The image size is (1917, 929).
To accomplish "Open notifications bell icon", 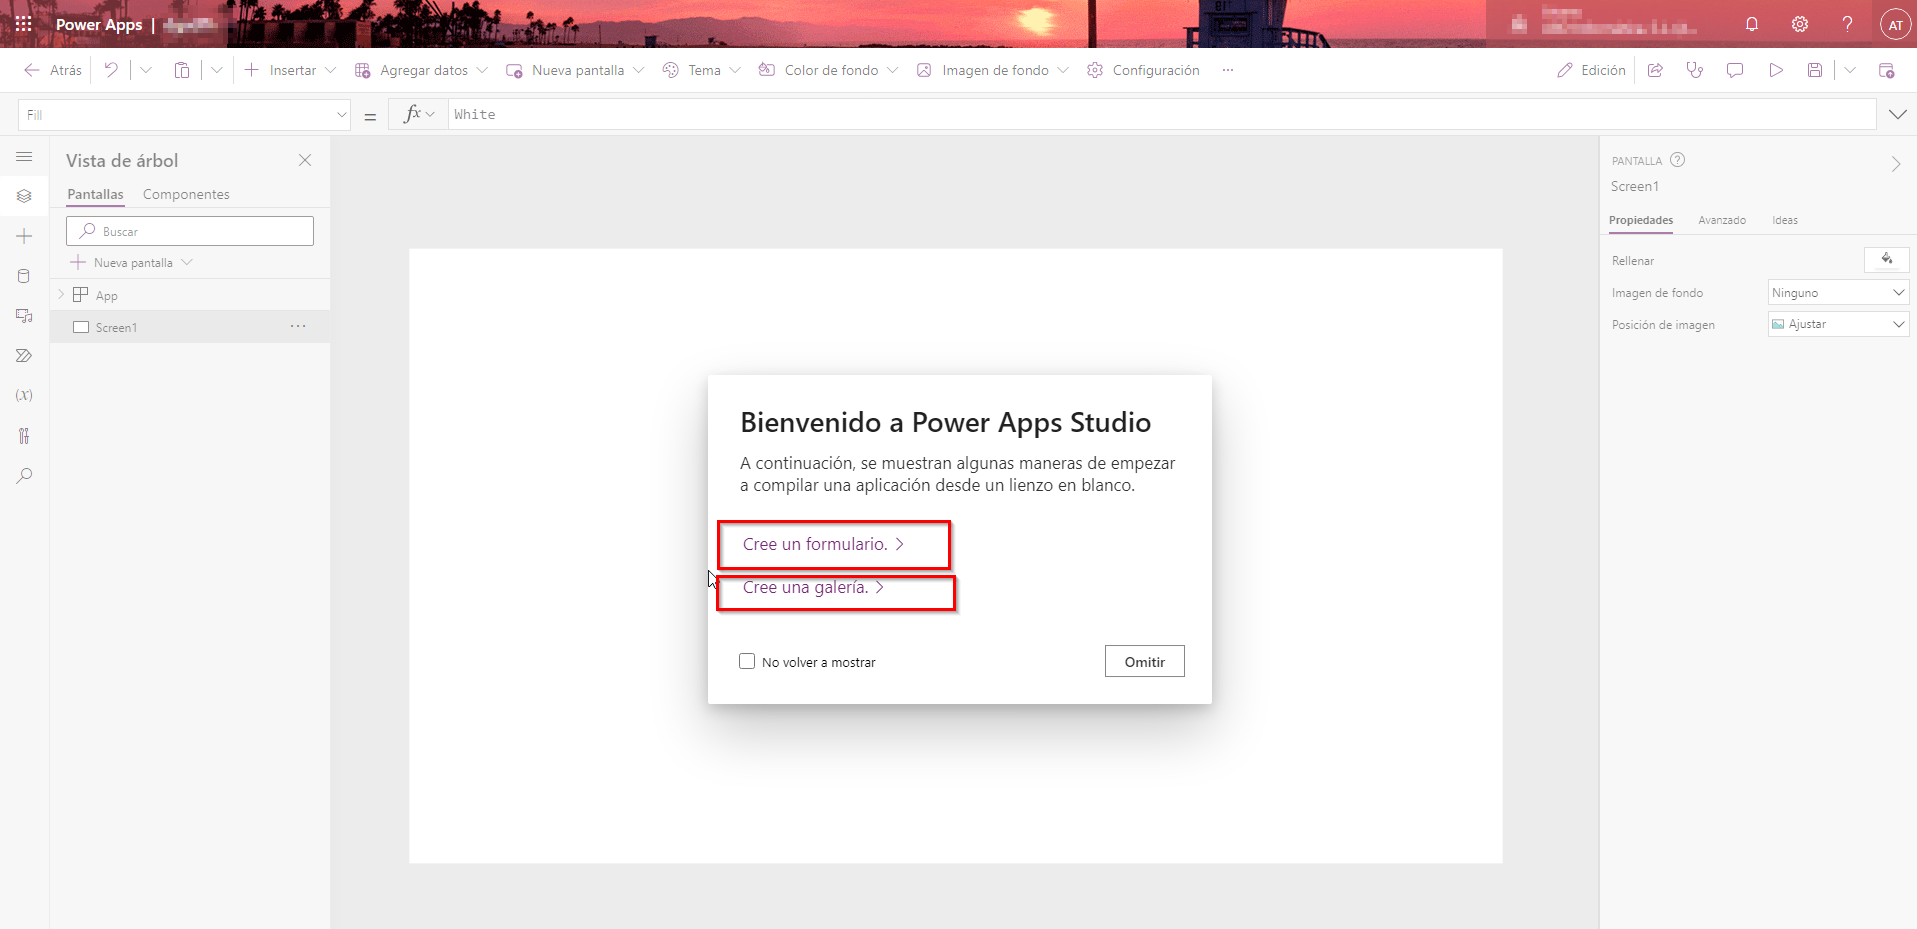I will (x=1752, y=24).
